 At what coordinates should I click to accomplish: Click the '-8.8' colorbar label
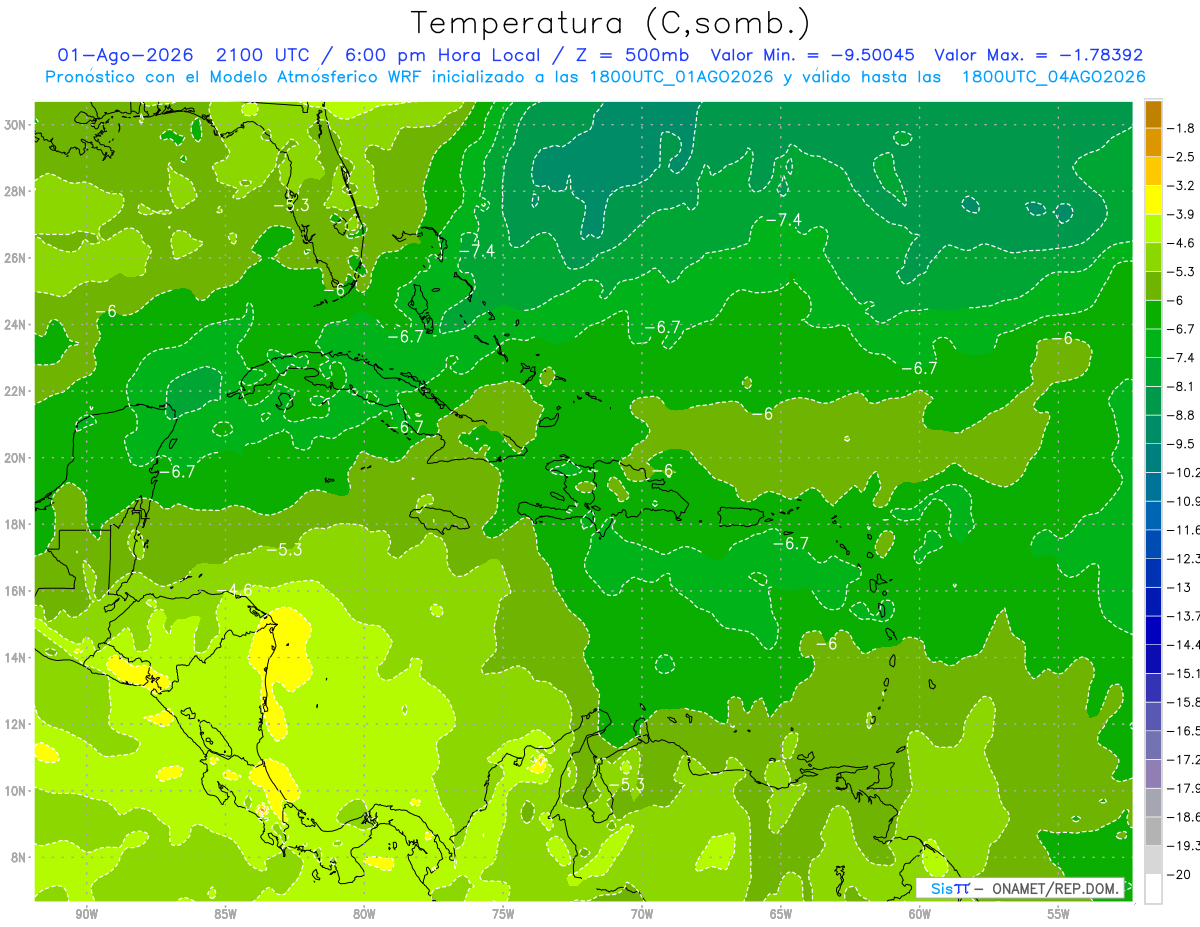[1181, 415]
